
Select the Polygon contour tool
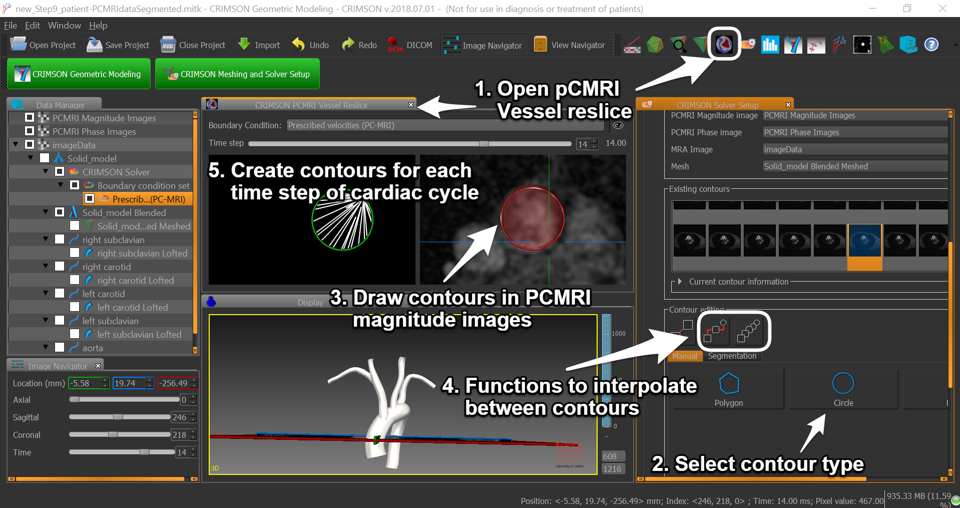(729, 388)
